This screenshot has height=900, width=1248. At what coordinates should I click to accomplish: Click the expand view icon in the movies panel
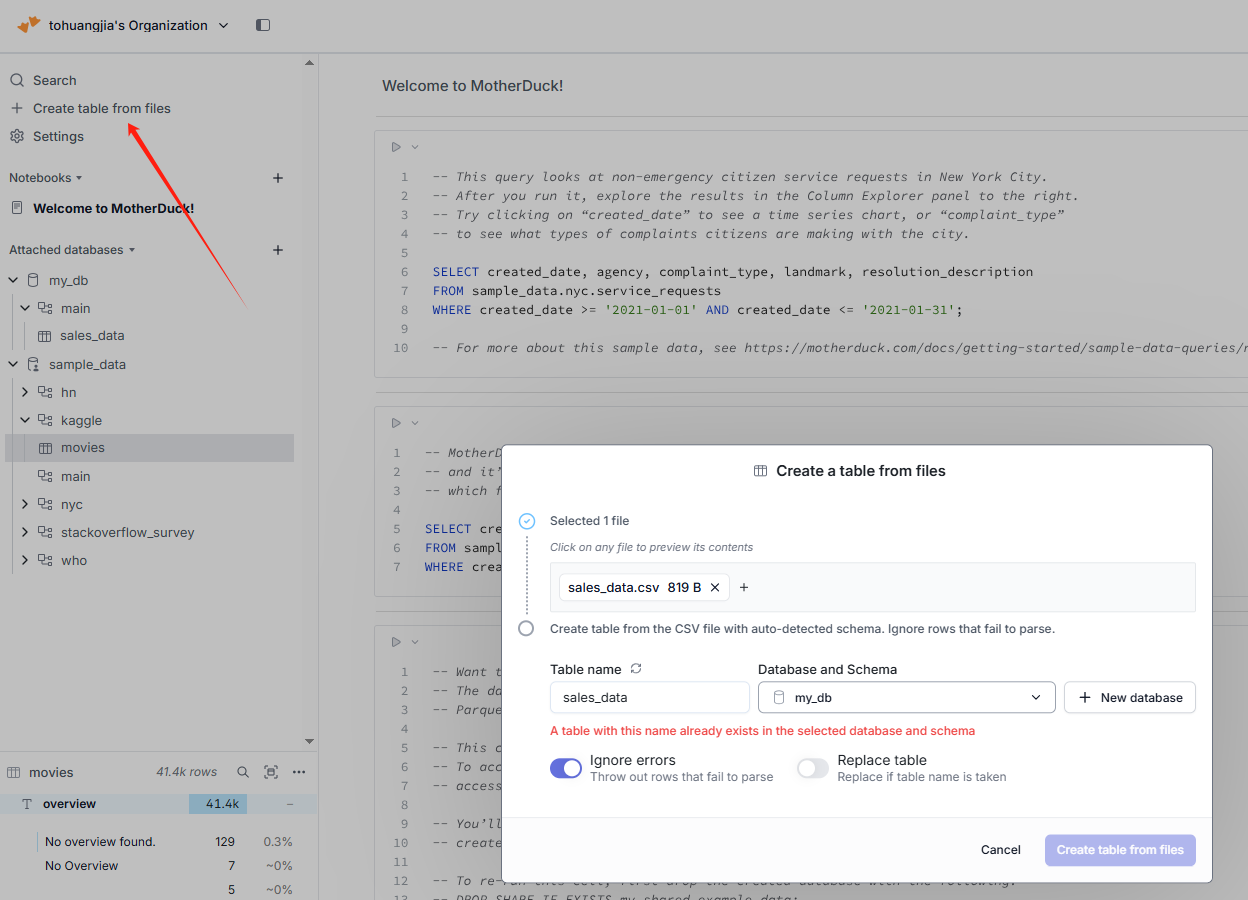[271, 772]
